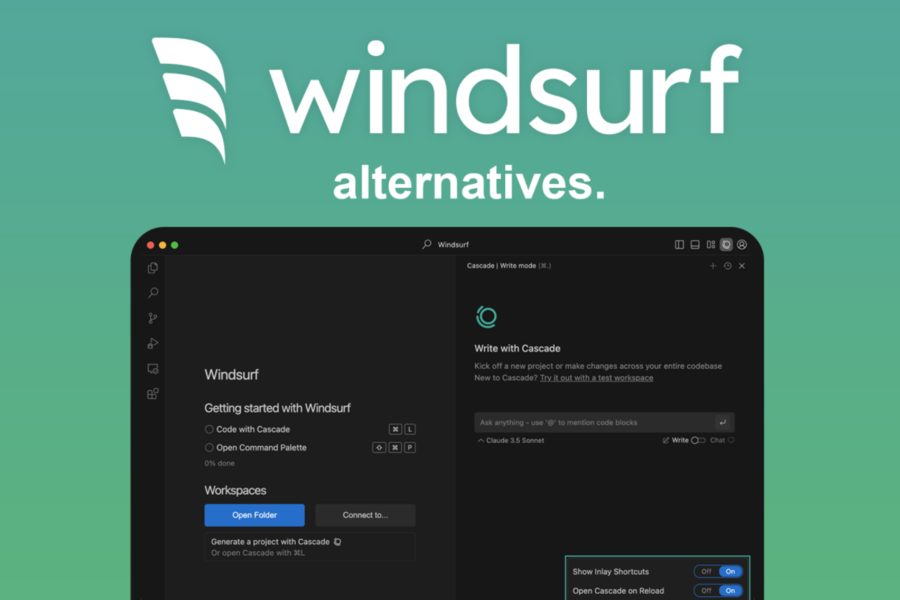Click the Windsurf title bar search box
This screenshot has height=600, width=900.
[445, 245]
